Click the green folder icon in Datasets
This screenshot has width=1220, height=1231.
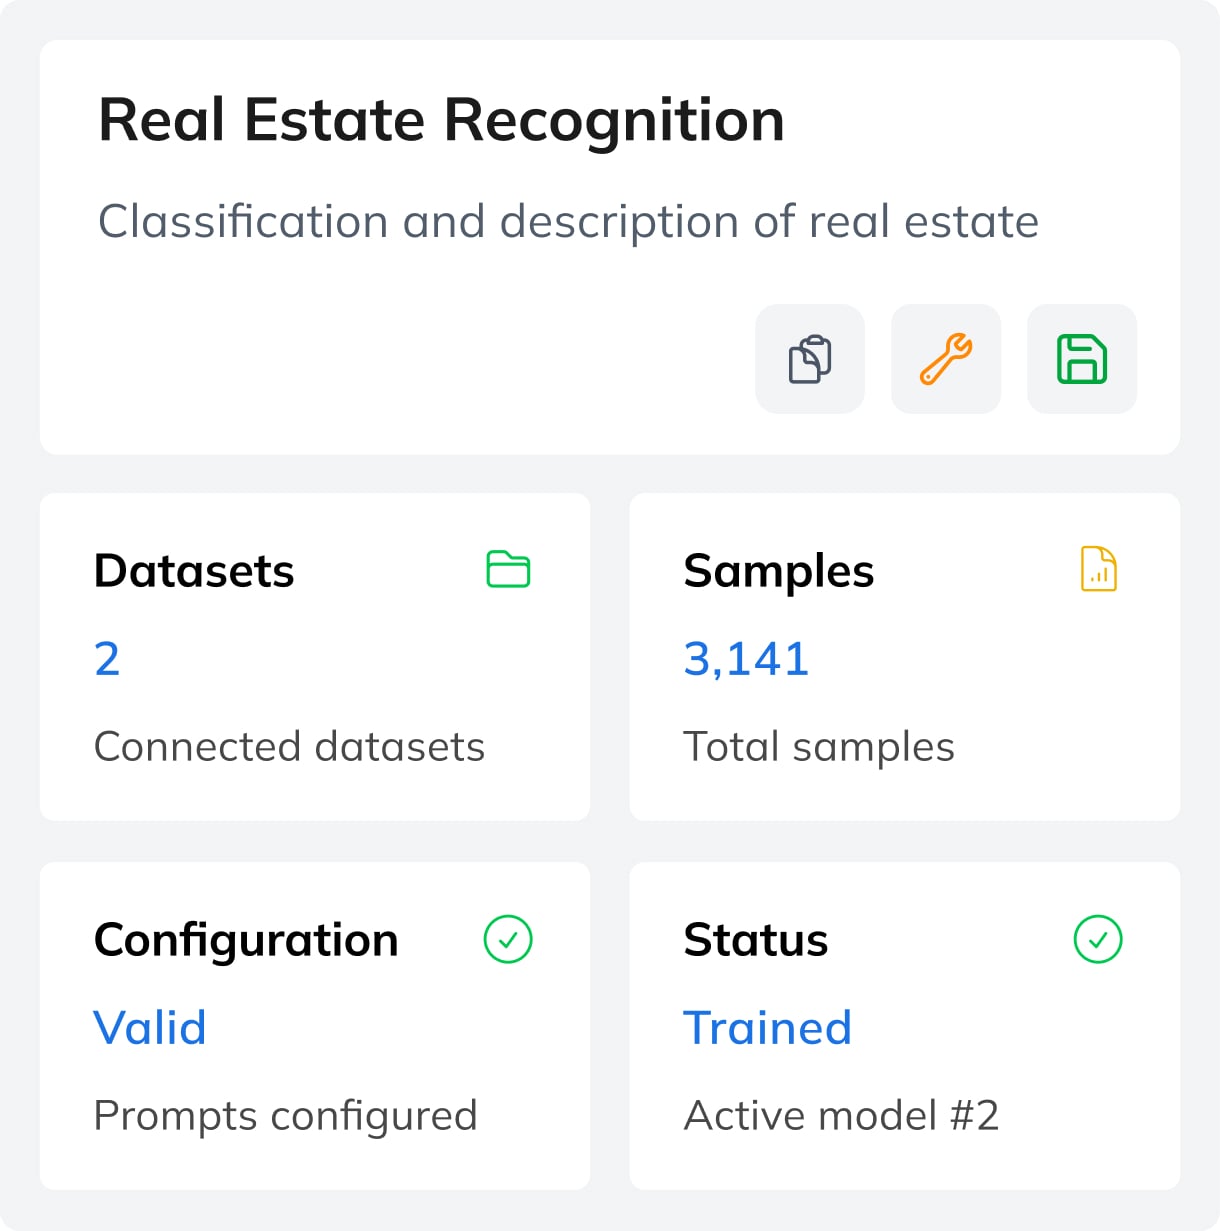click(x=508, y=569)
